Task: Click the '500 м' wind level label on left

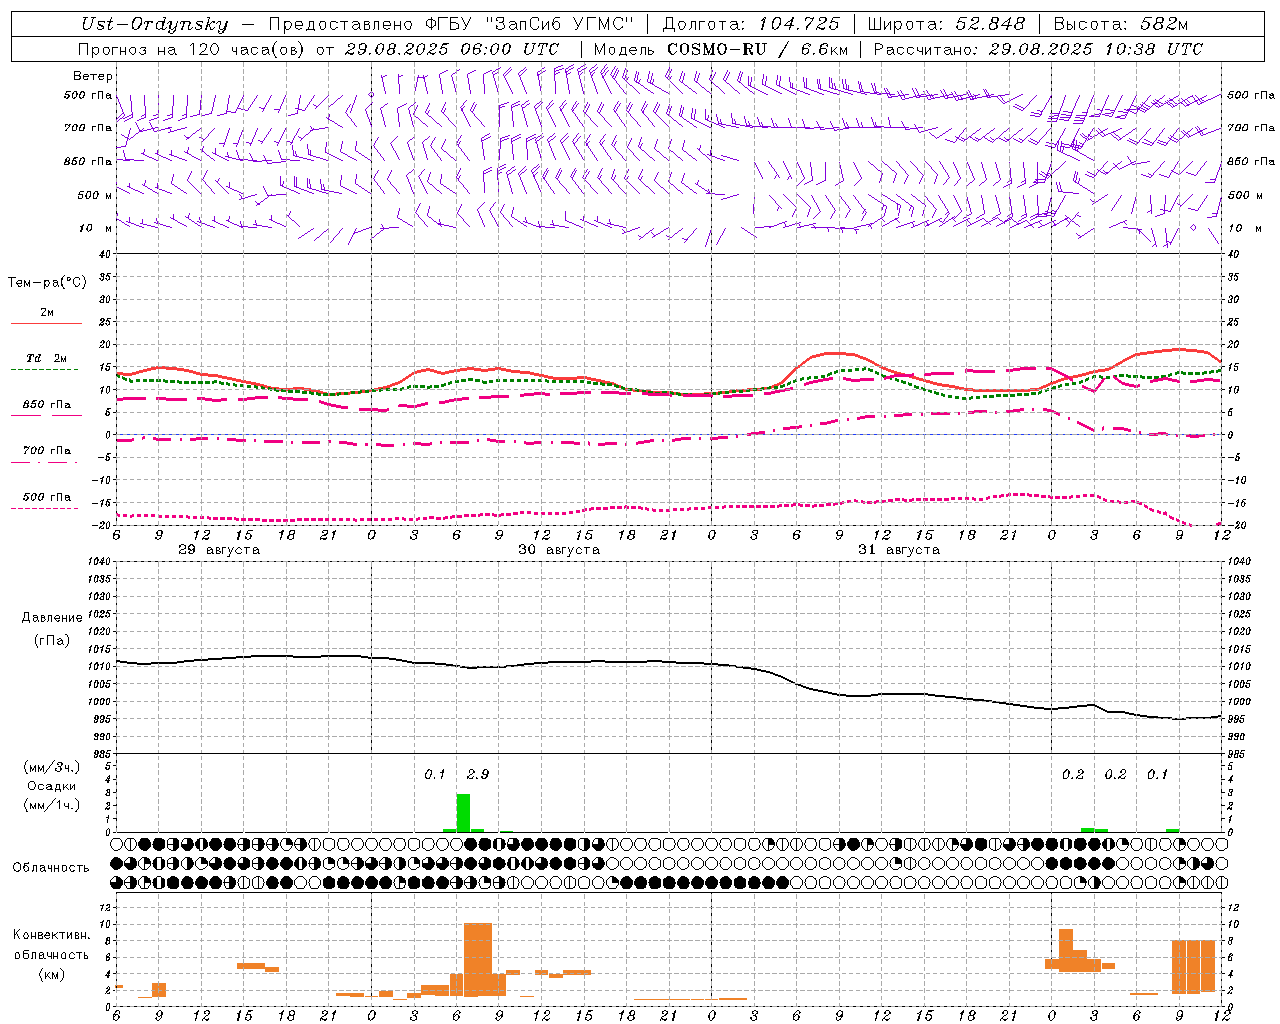Action: coord(95,196)
